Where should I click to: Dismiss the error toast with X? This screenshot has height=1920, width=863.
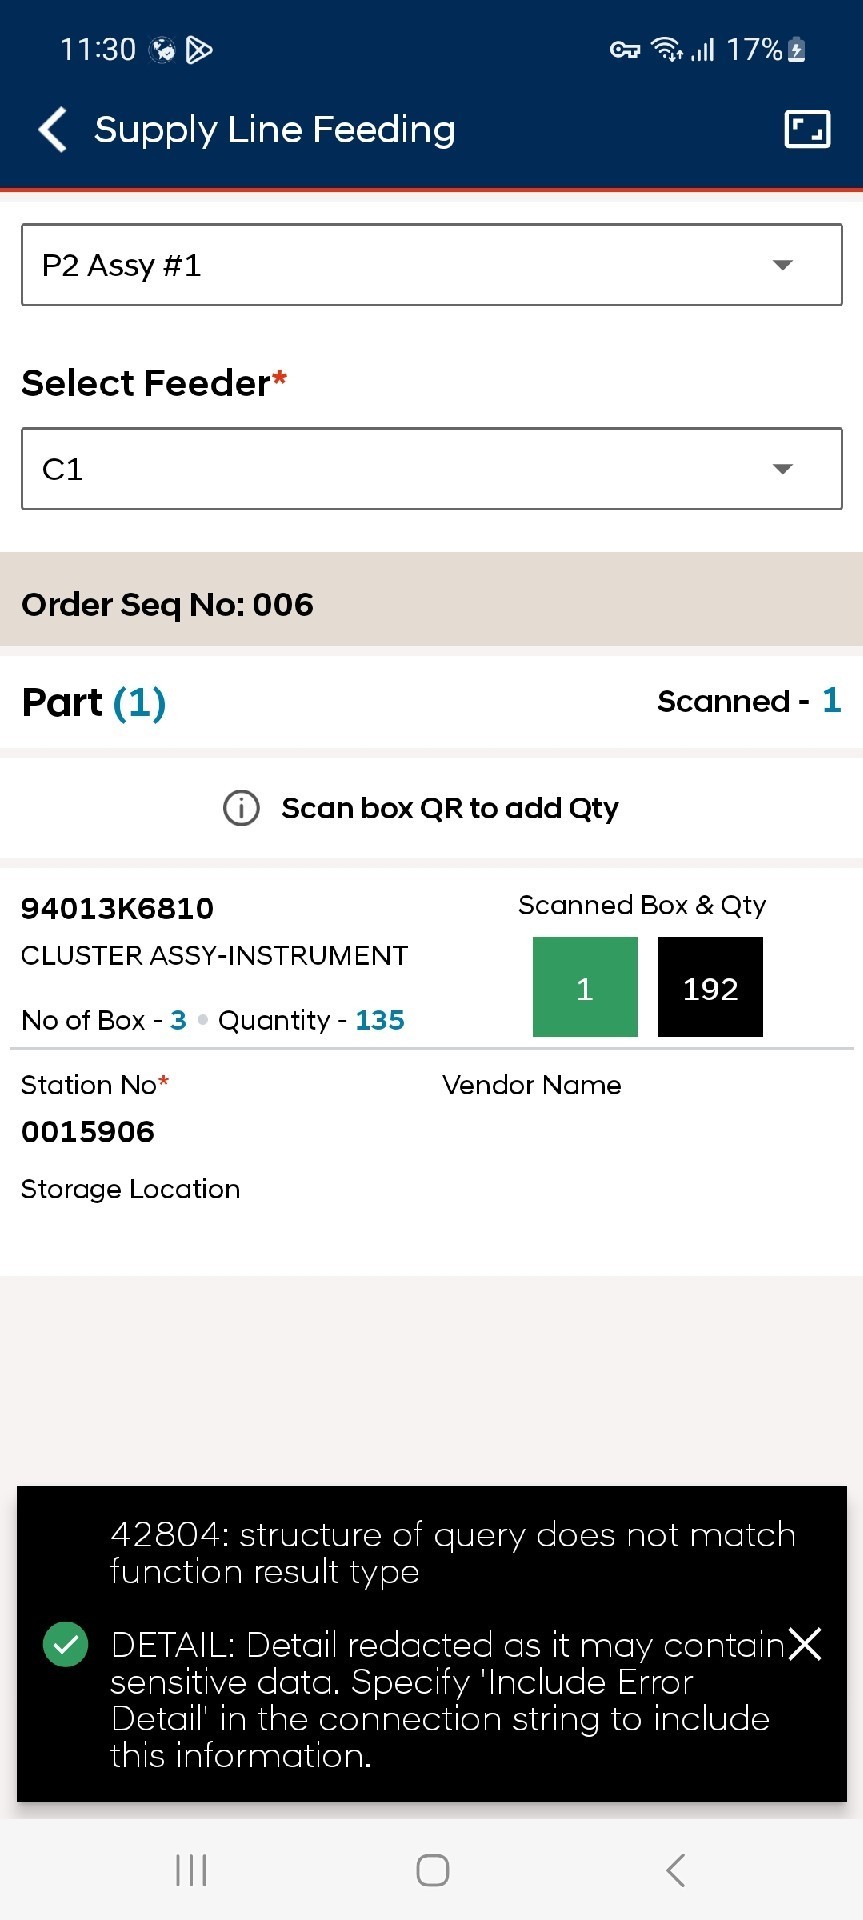pos(805,1643)
